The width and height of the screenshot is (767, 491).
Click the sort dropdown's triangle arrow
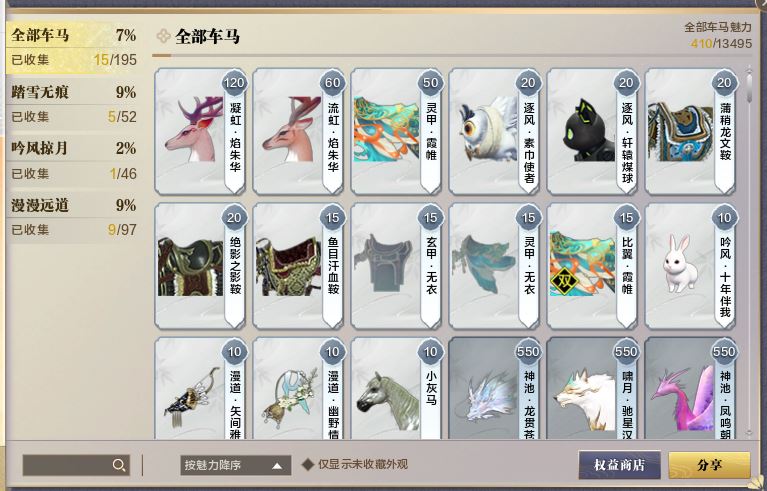pyautogui.click(x=277, y=466)
